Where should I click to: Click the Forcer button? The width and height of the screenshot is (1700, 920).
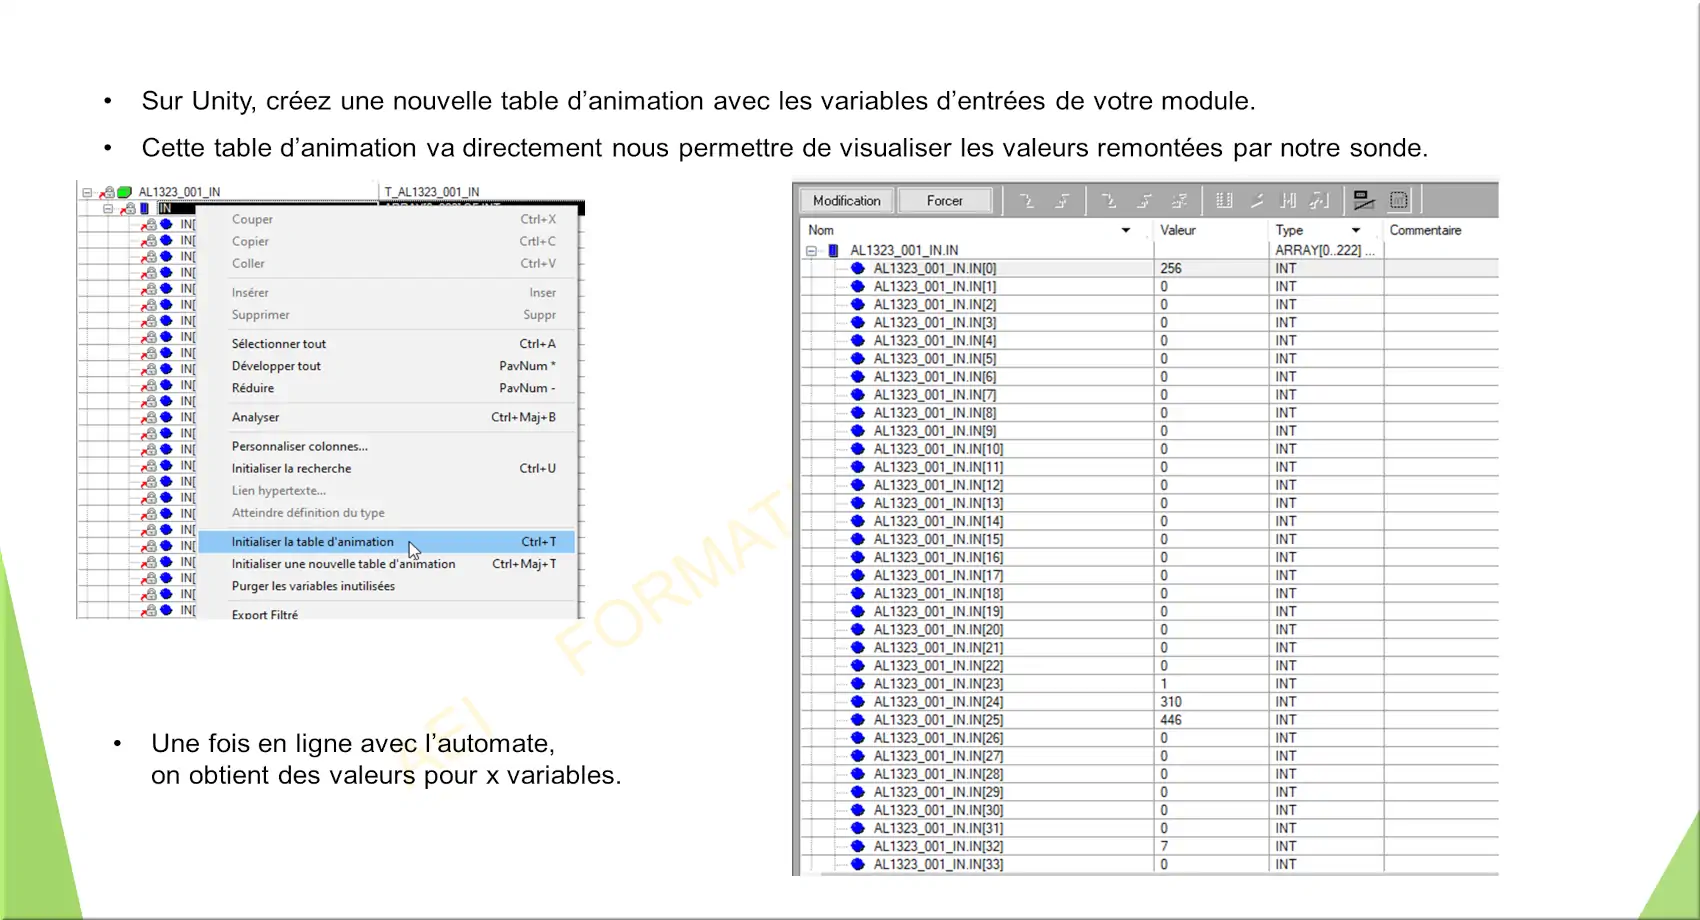coord(945,201)
